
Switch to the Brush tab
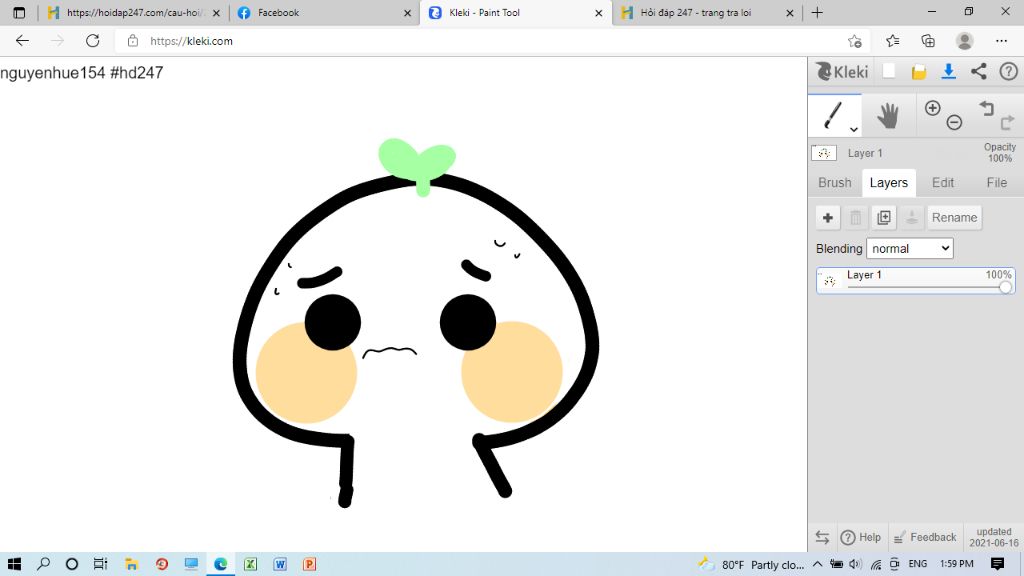pos(835,183)
